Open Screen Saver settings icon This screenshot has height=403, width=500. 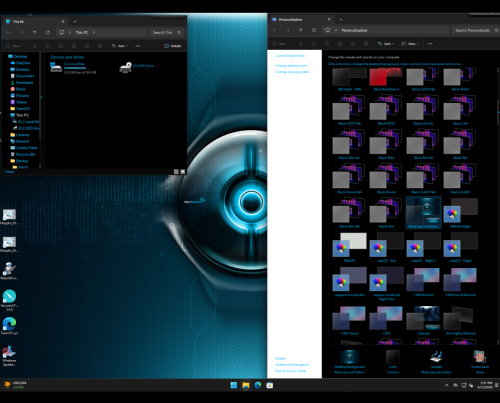(480, 357)
